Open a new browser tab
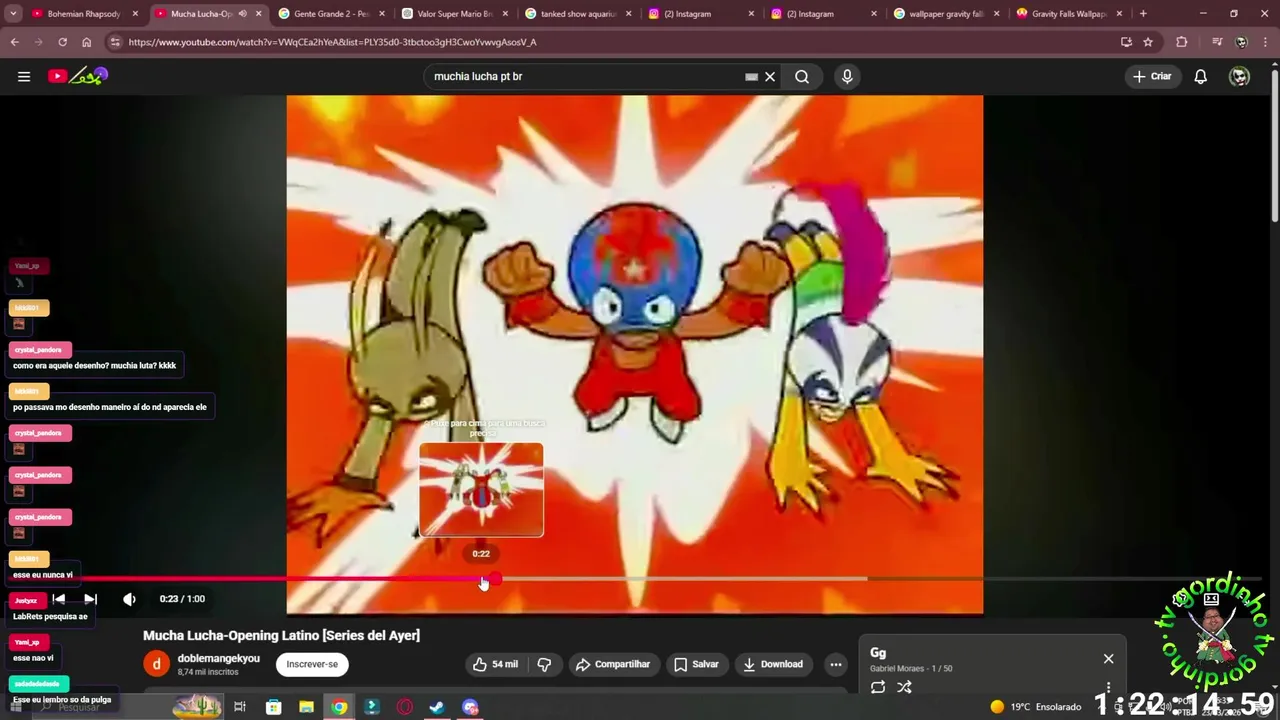This screenshot has height=720, width=1280. pos(1143,14)
